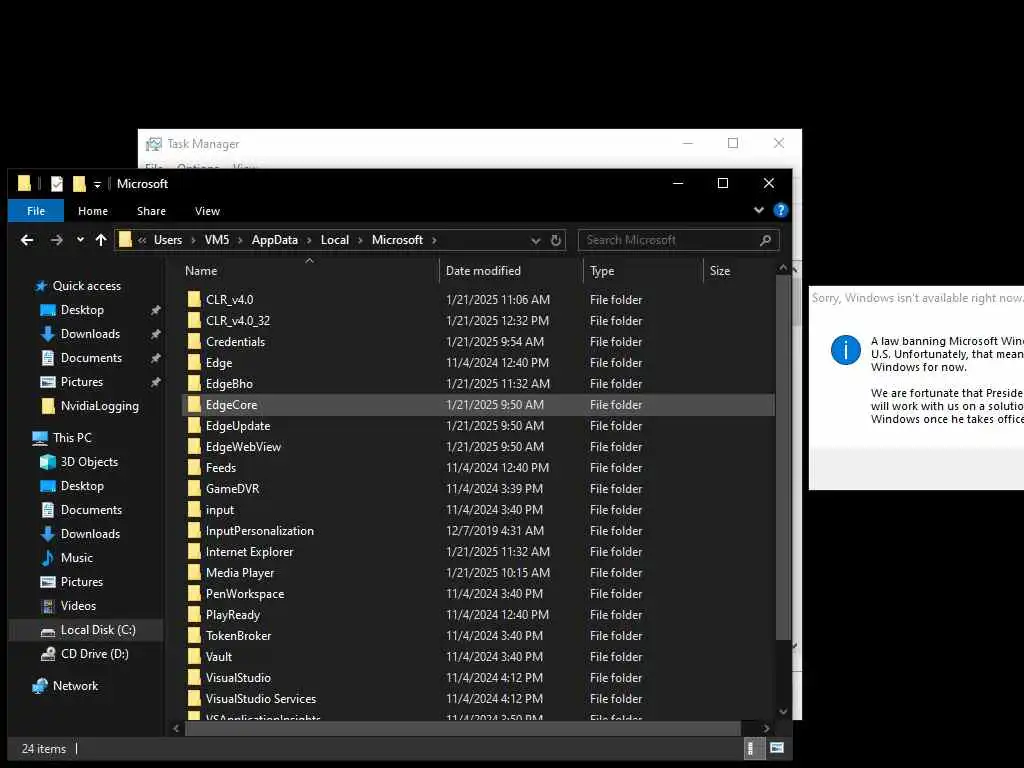Select Videos under This PC
This screenshot has width=1024, height=768.
78,606
